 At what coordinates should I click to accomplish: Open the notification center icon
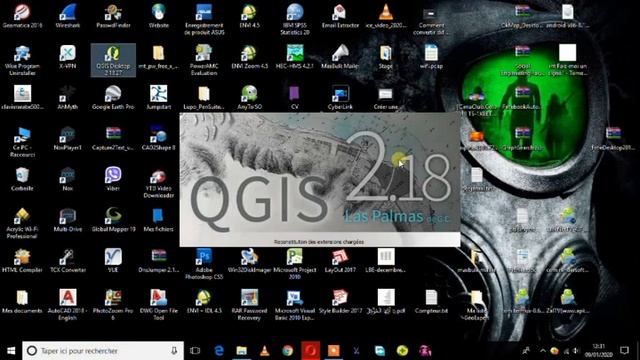point(624,351)
